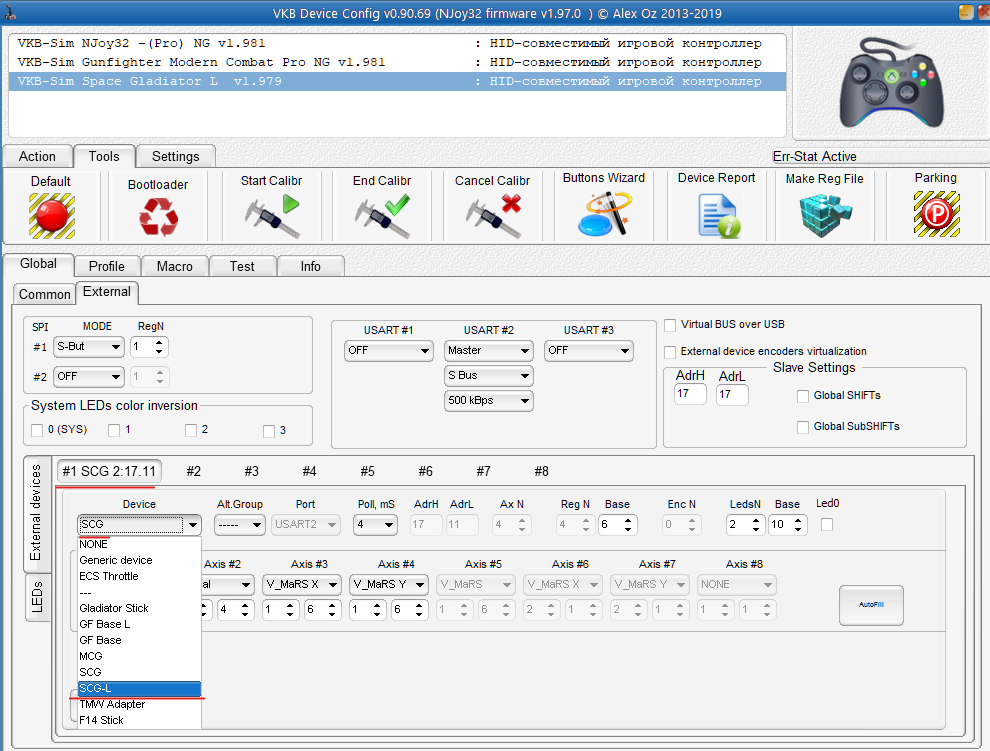Click the Make Reg File cube icon

click(x=826, y=215)
